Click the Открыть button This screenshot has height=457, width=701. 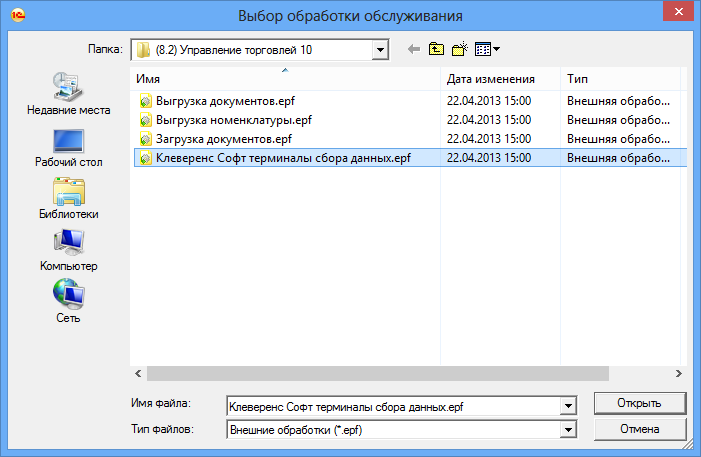coord(640,403)
